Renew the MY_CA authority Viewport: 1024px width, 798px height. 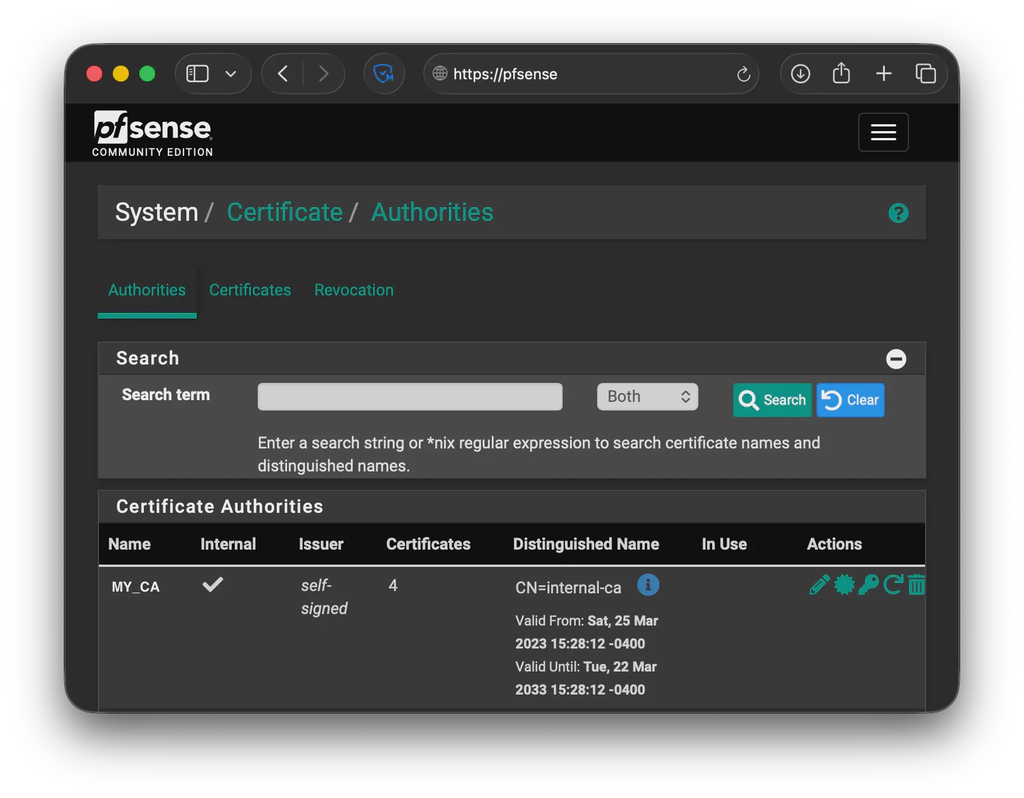pos(893,585)
